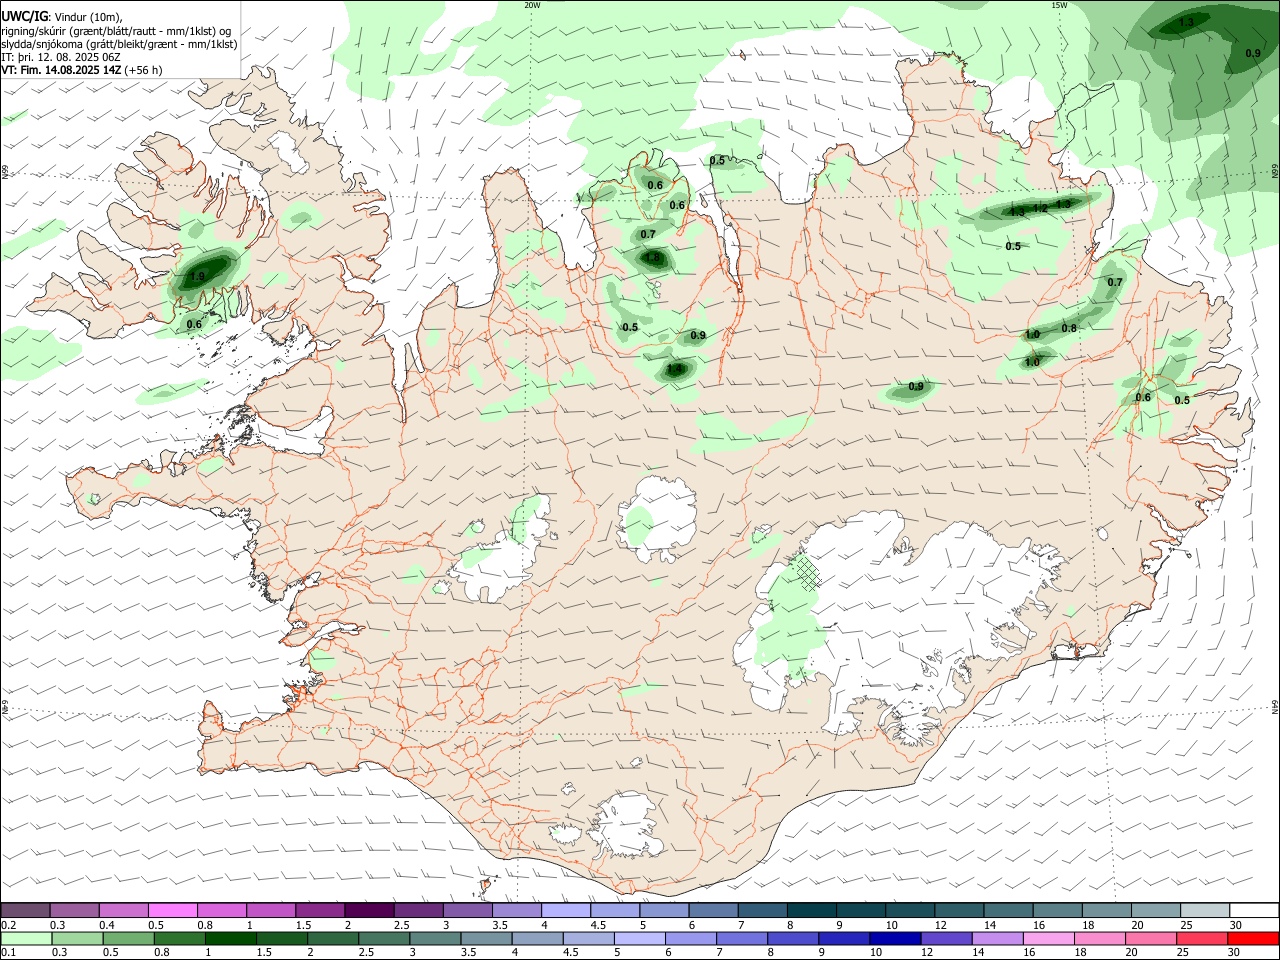
Task: Click the 1.2 precipitation value in the northeast
Action: [1040, 208]
